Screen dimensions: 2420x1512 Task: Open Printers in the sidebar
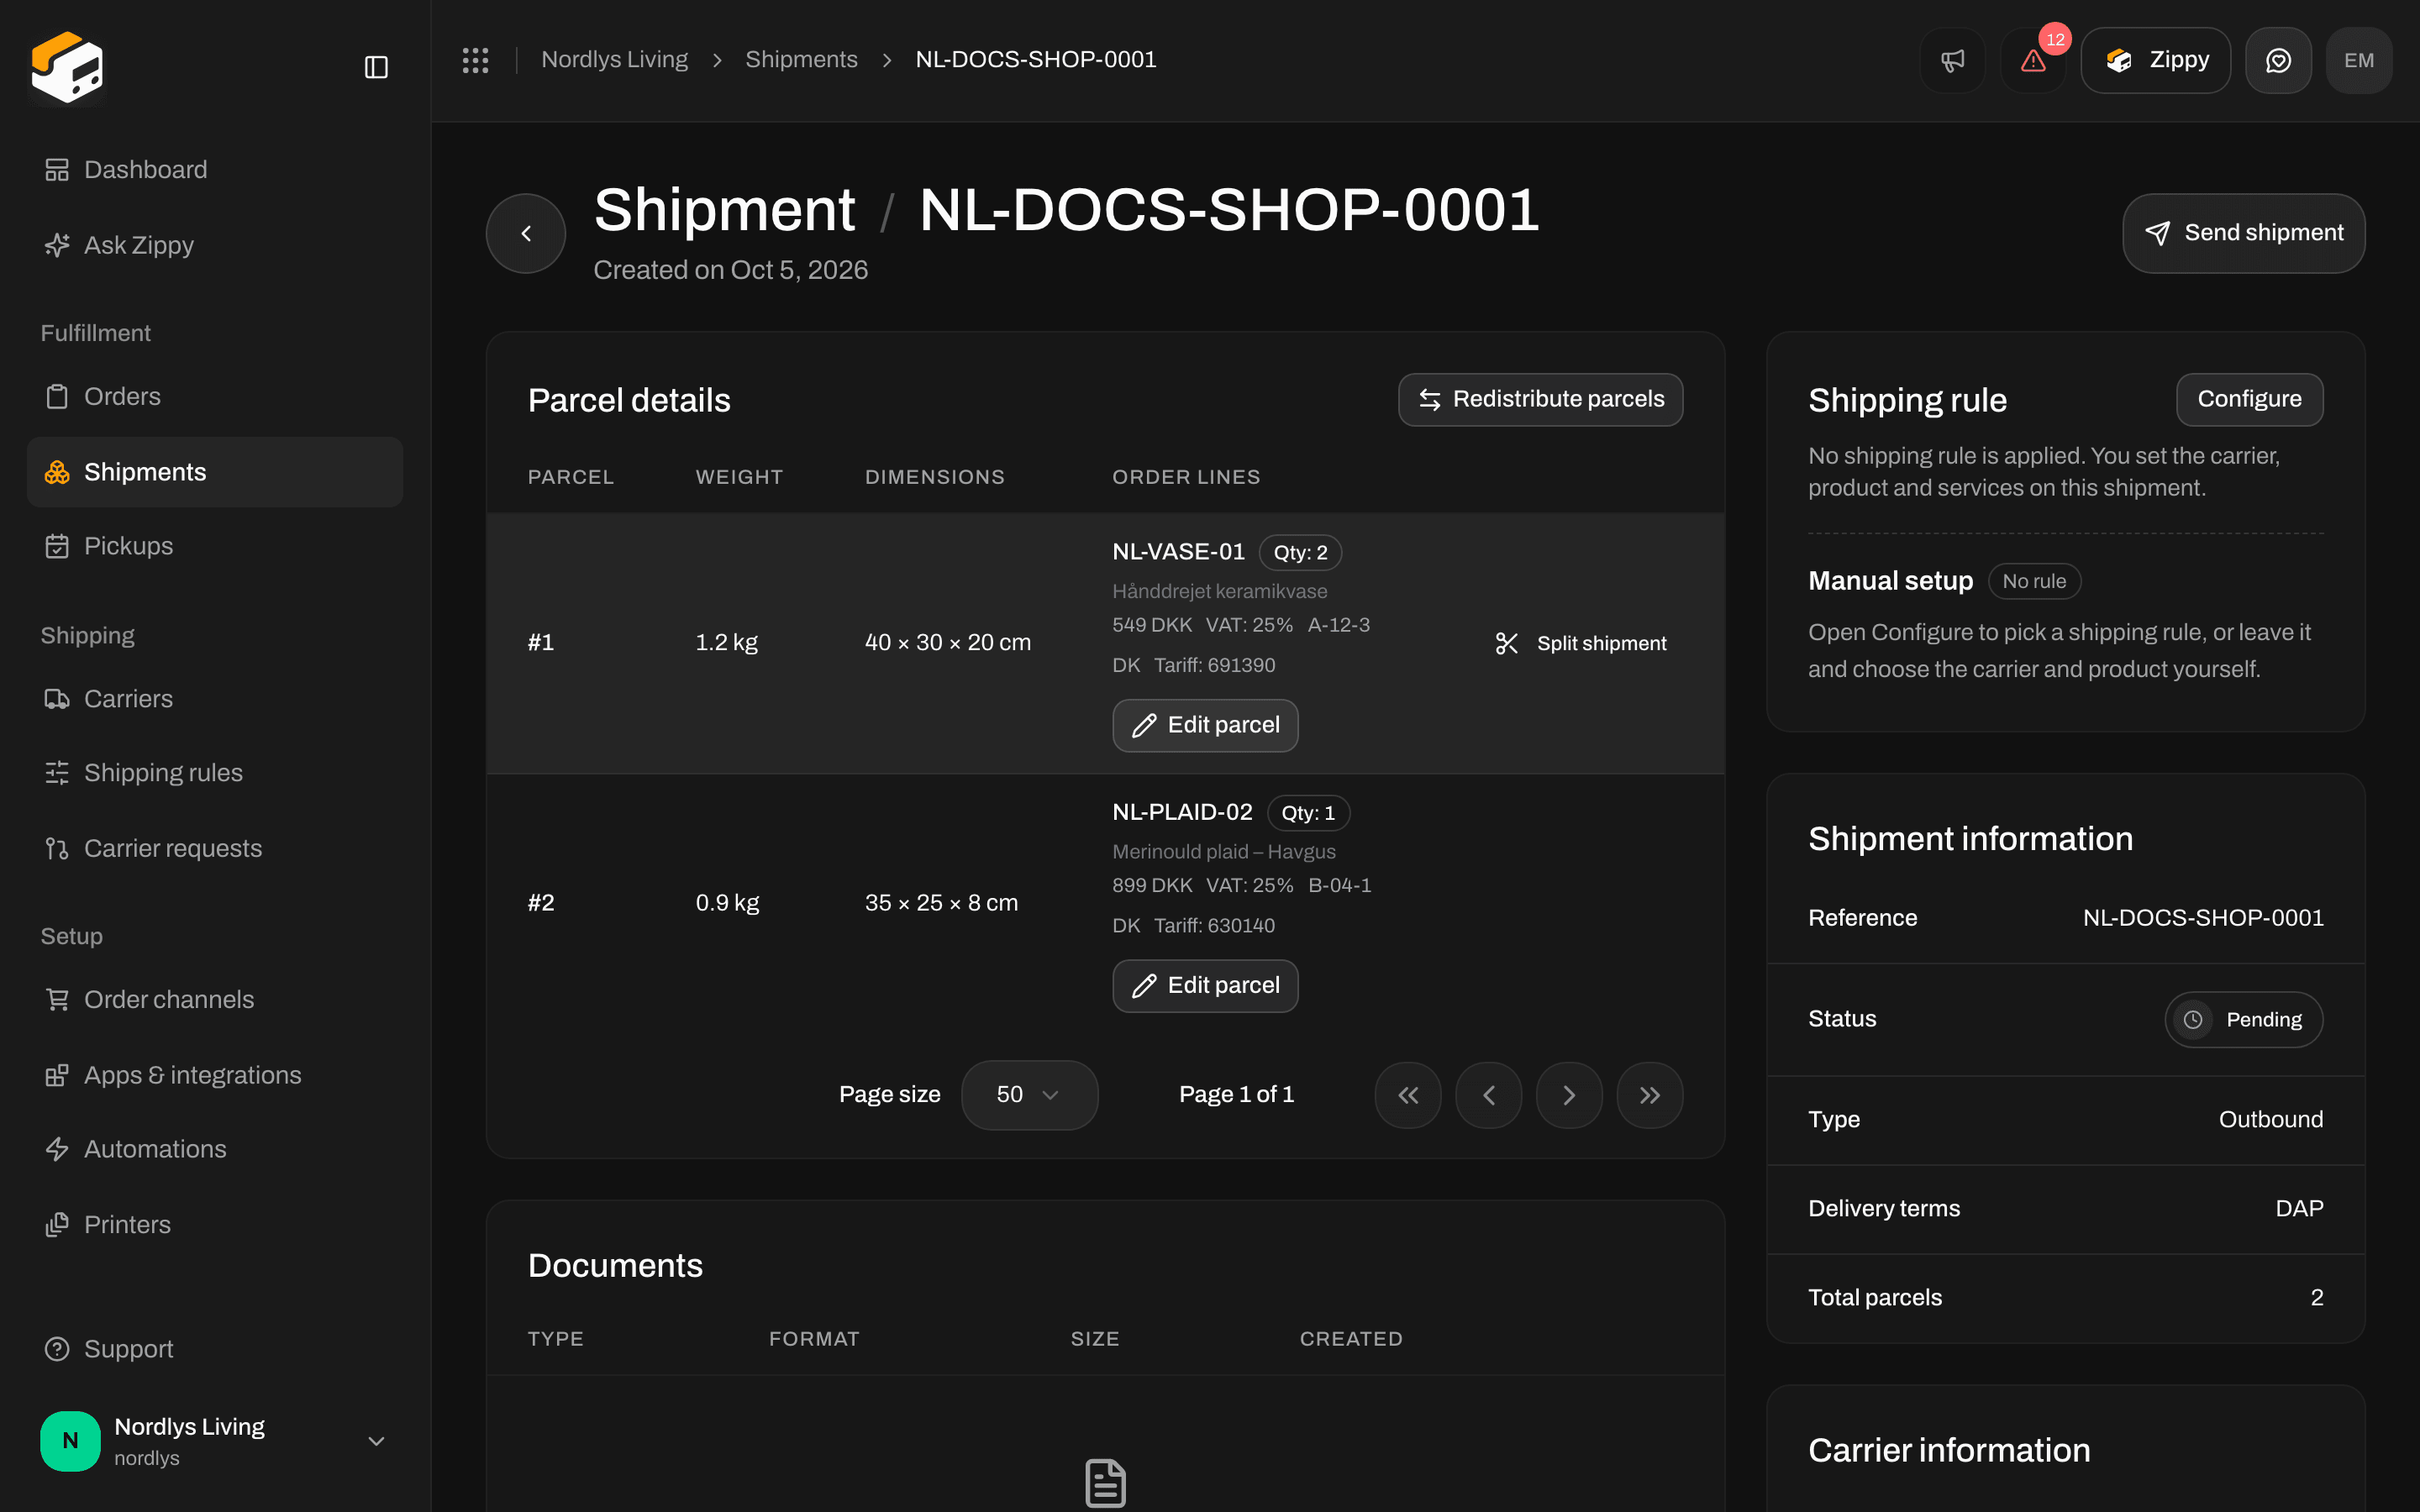pyautogui.click(x=215, y=1225)
